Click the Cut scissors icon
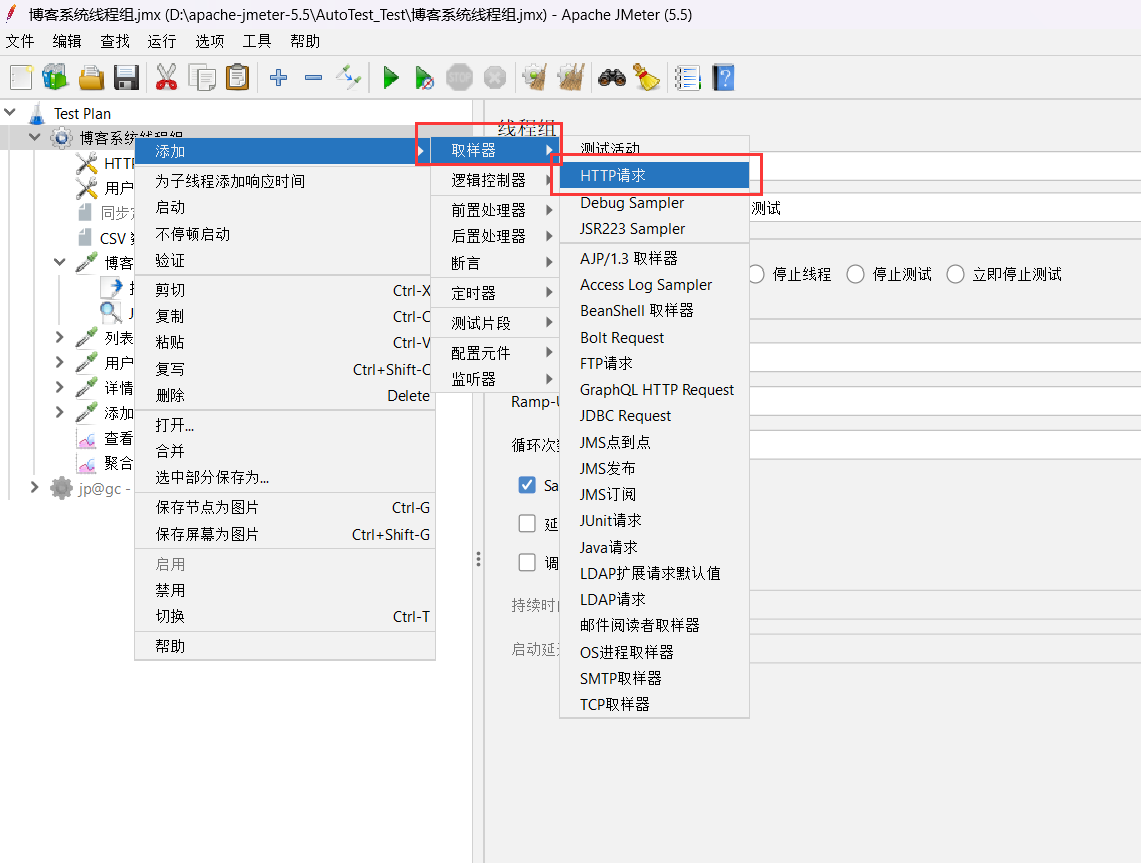The width and height of the screenshot is (1141, 863). click(x=167, y=77)
